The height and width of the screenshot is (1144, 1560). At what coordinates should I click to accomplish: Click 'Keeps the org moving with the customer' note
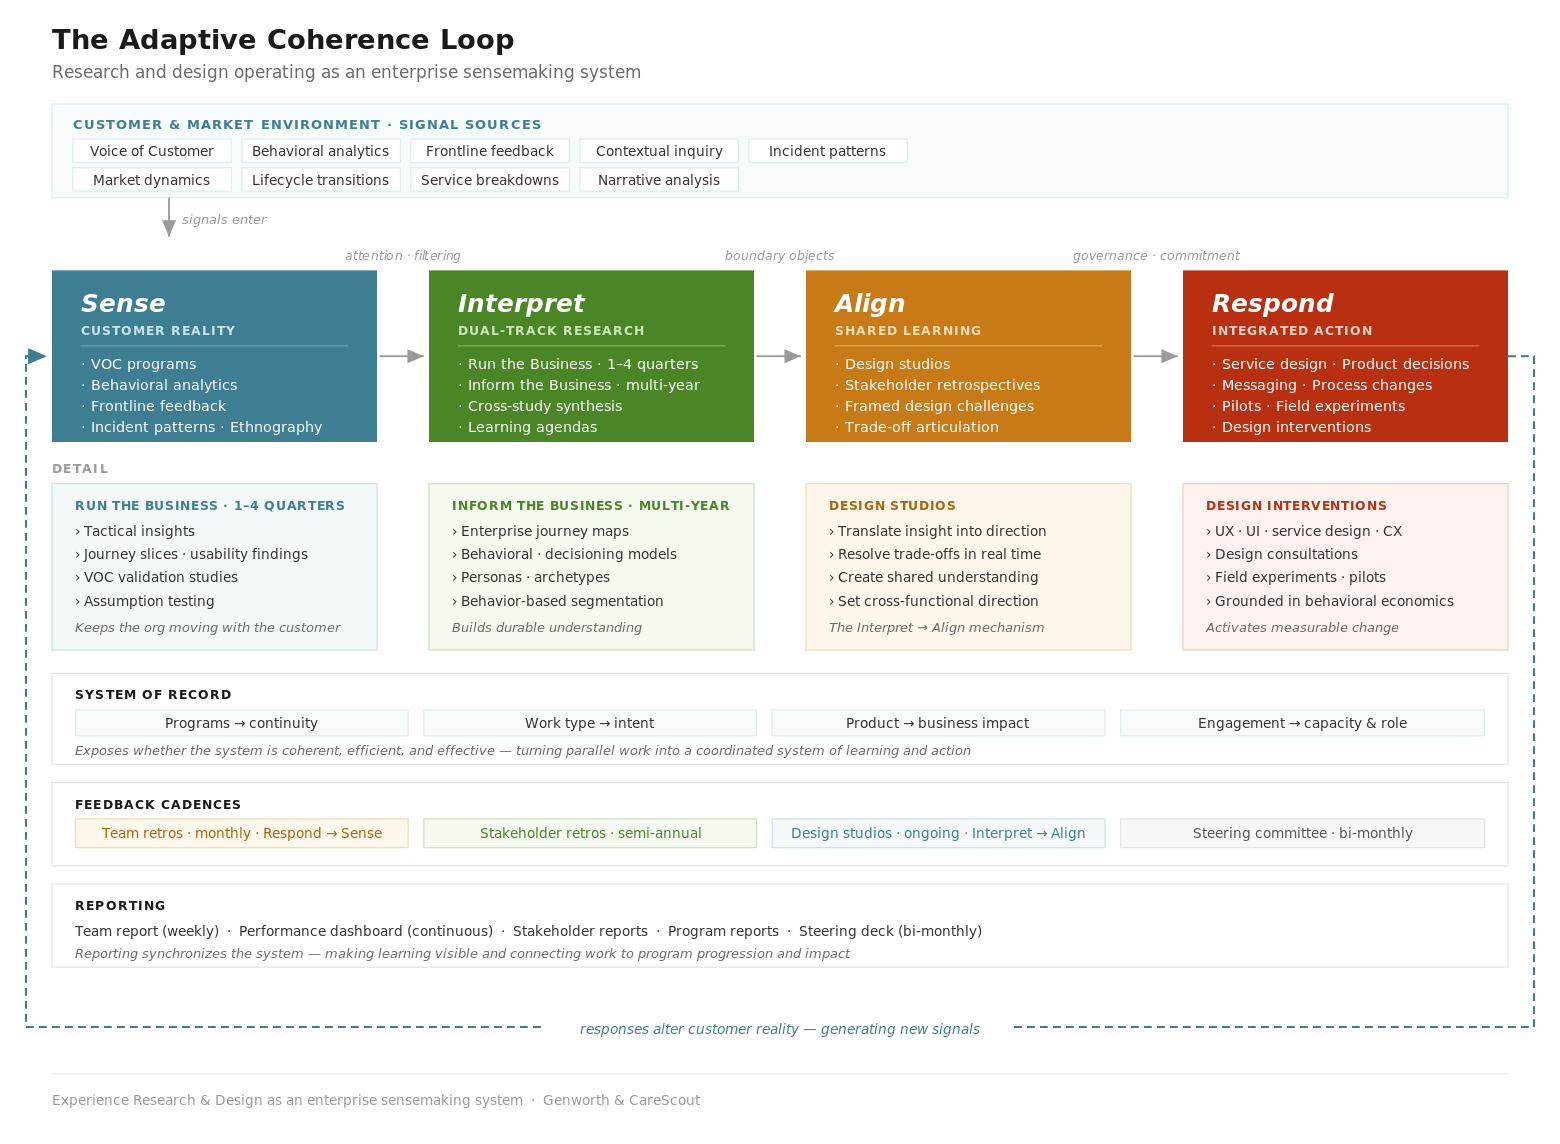[x=207, y=628]
